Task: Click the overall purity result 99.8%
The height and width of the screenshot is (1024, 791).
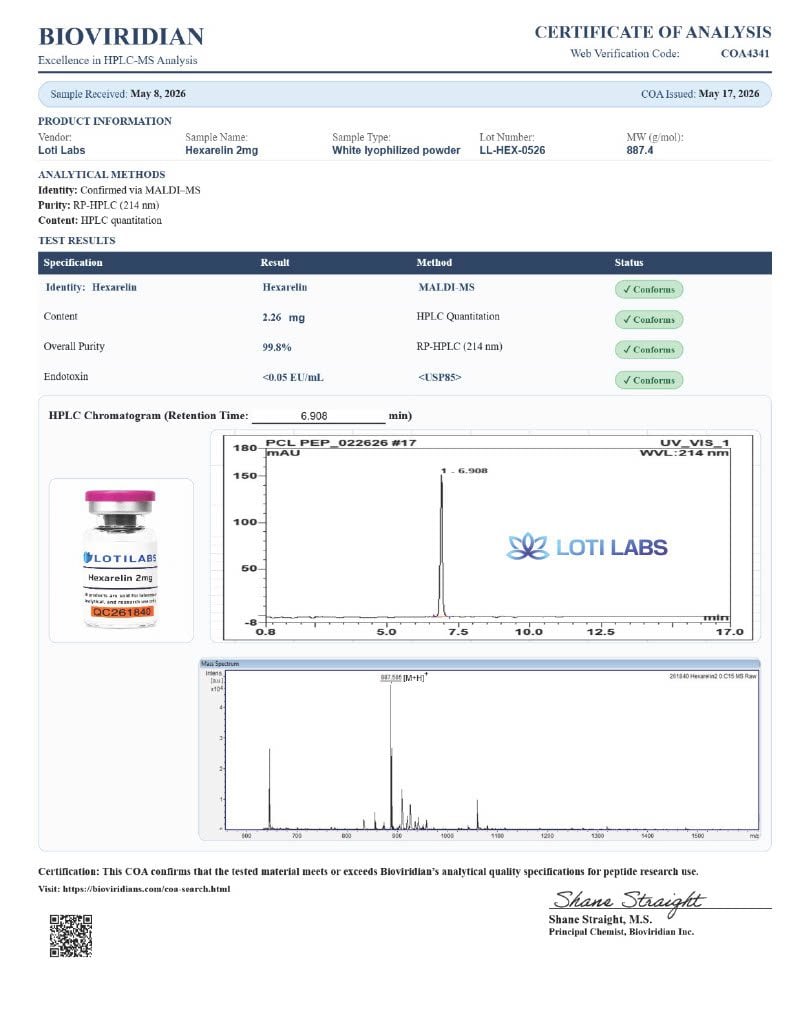Action: [x=277, y=347]
